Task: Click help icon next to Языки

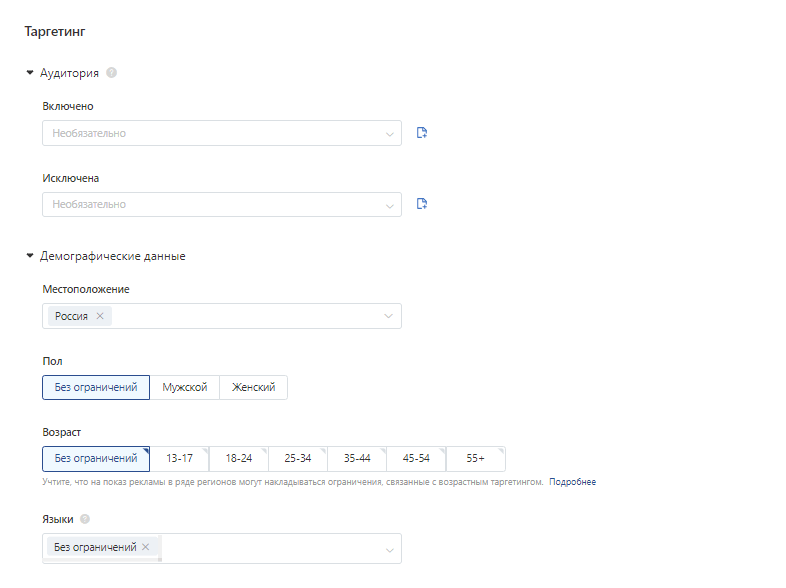Action: click(85, 519)
